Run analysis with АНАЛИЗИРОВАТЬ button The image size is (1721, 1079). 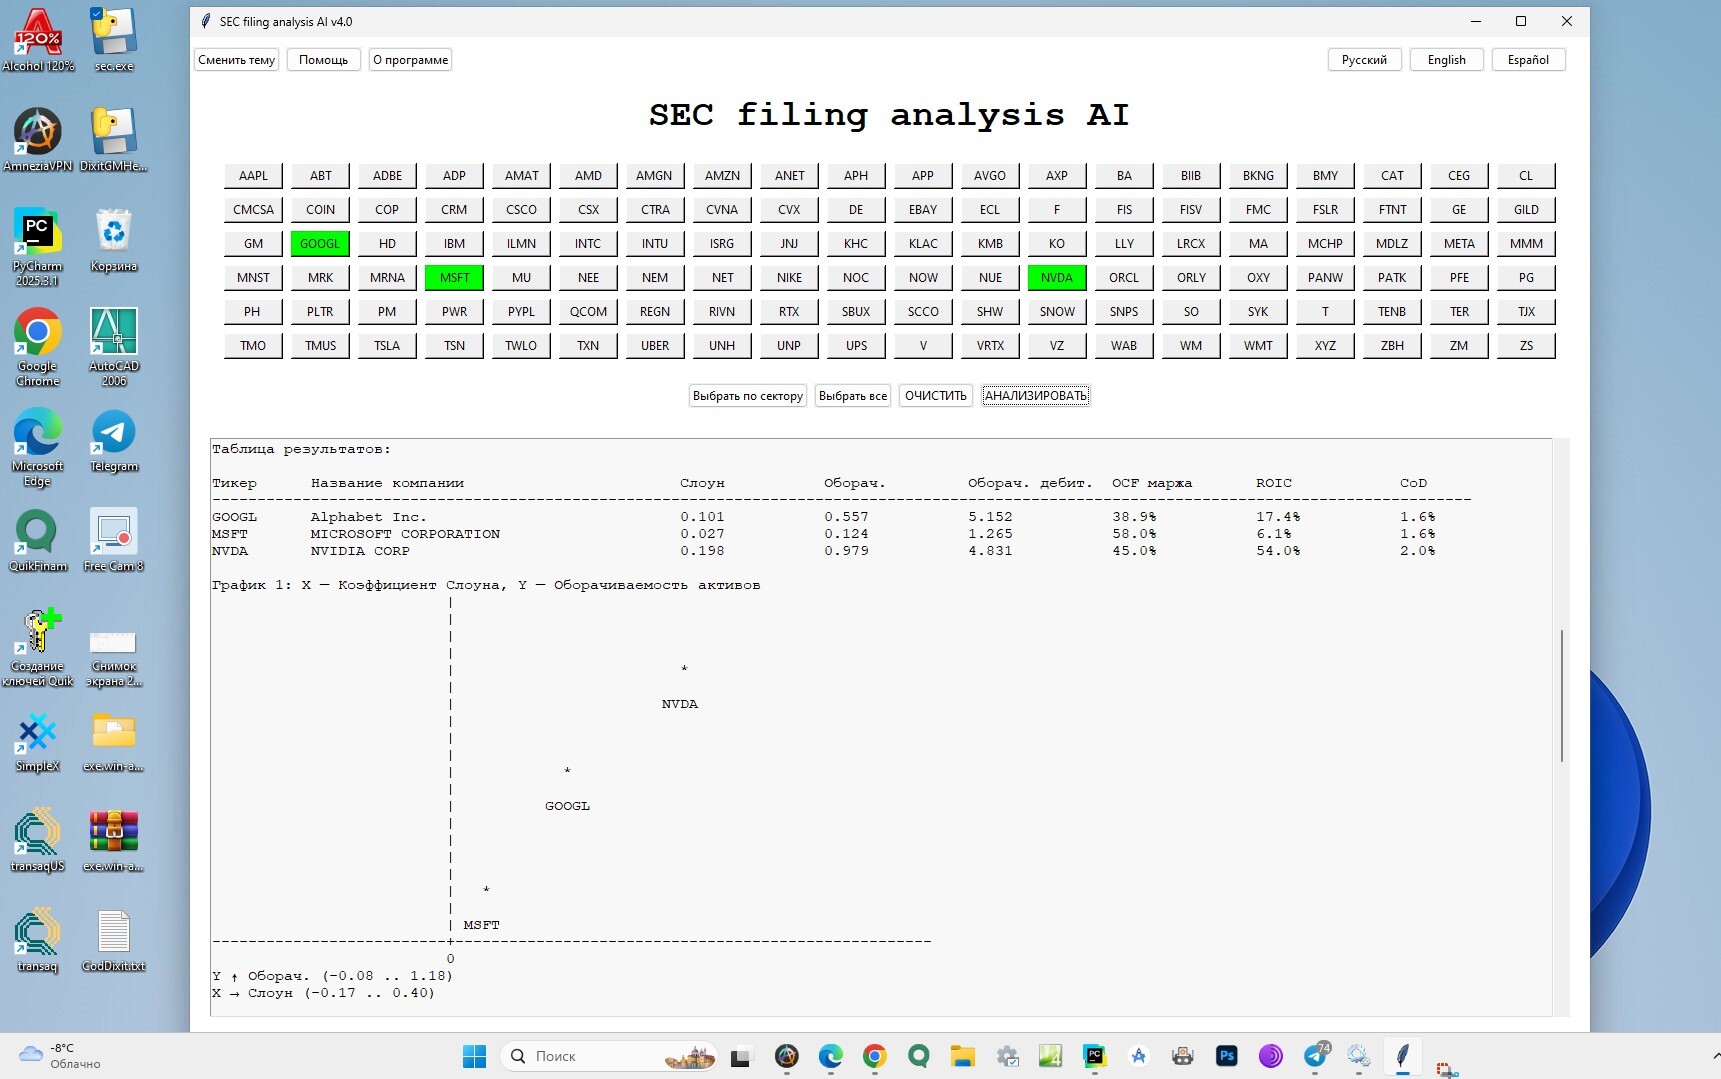(1035, 396)
